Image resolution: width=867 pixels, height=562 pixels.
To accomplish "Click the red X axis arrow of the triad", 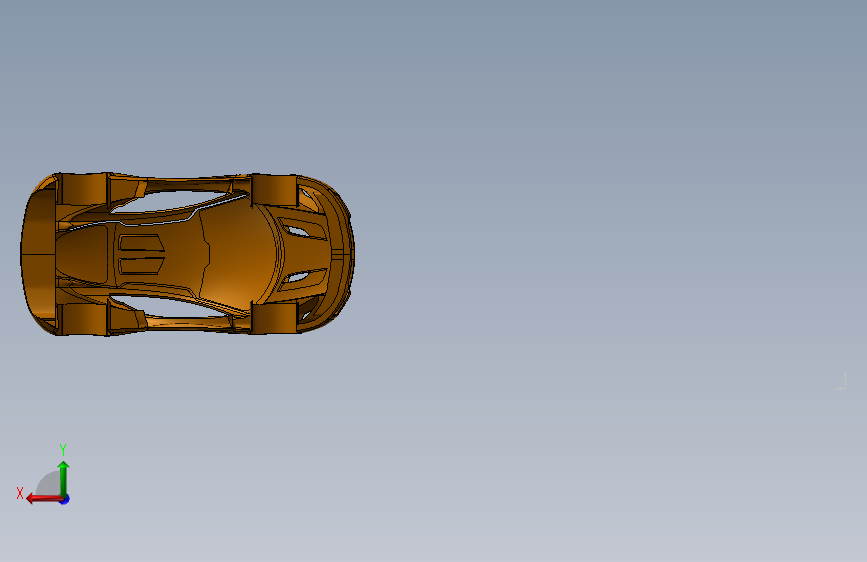I will click(44, 499).
